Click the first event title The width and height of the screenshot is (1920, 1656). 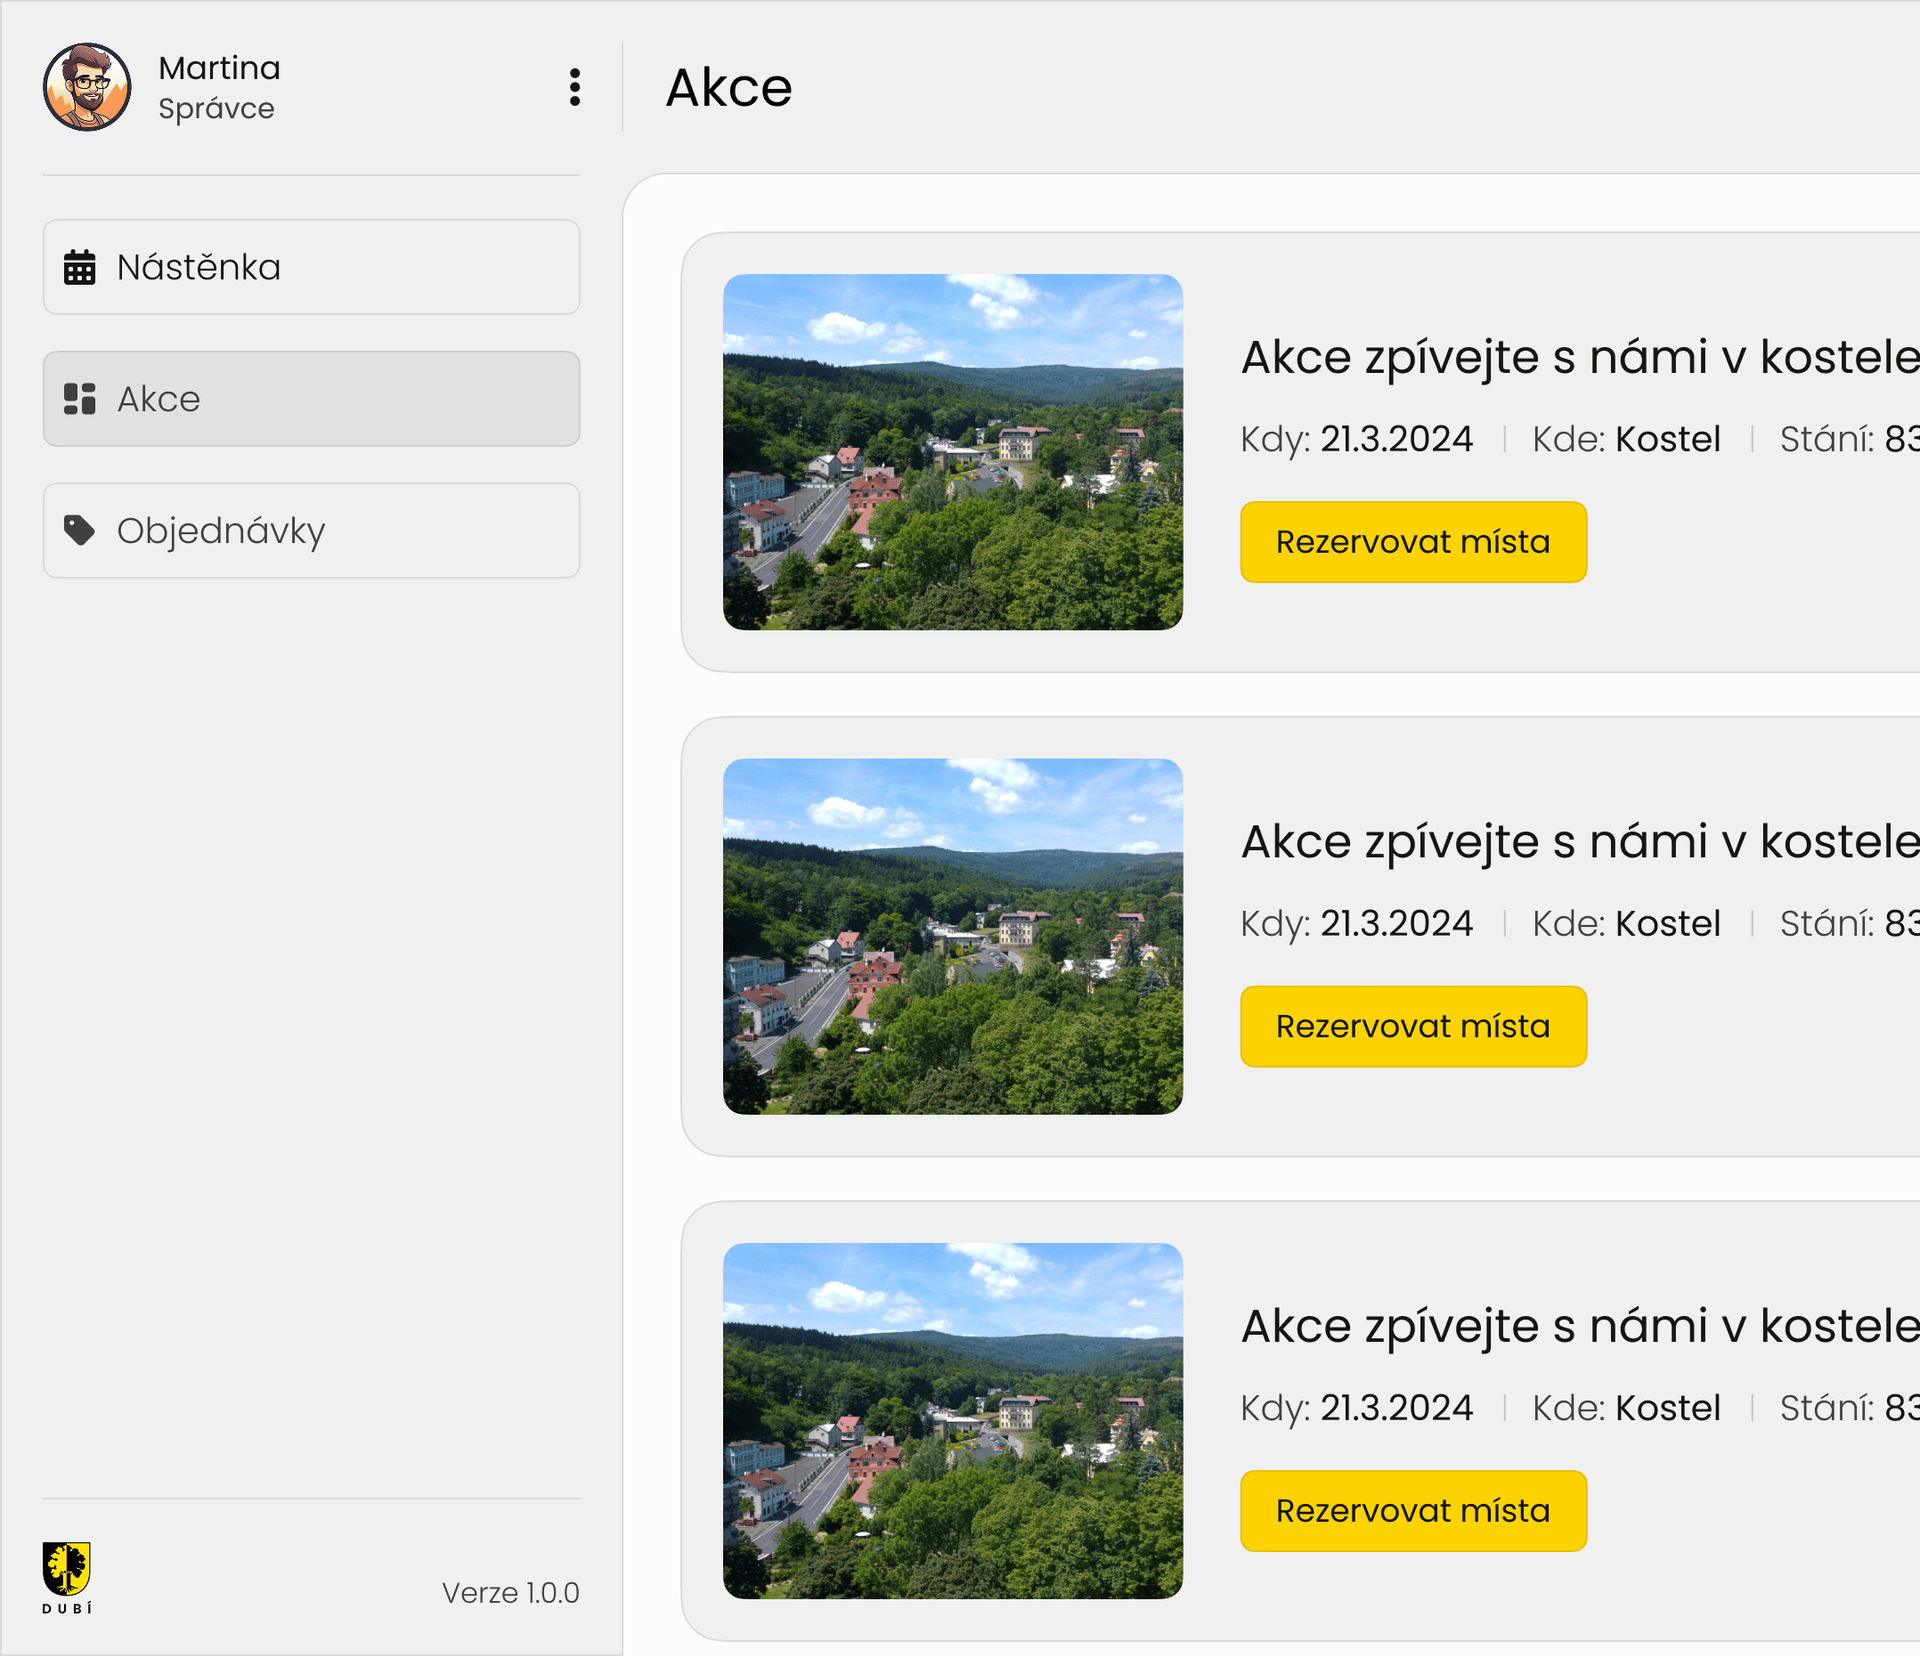(x=1578, y=357)
